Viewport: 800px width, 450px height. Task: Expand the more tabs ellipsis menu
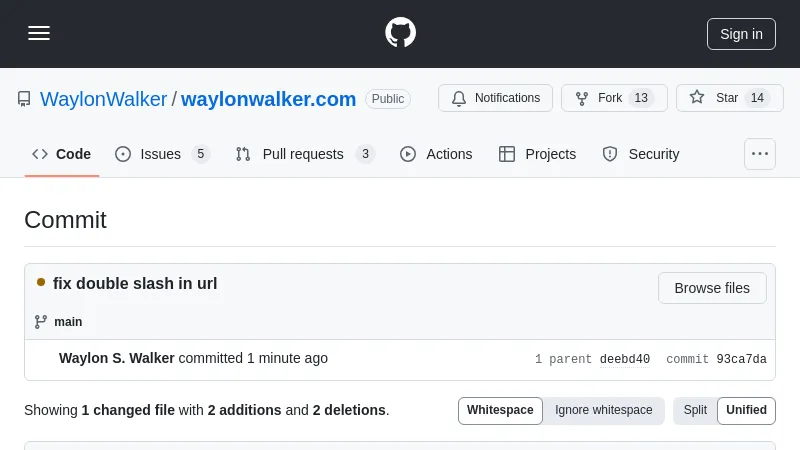click(x=760, y=154)
